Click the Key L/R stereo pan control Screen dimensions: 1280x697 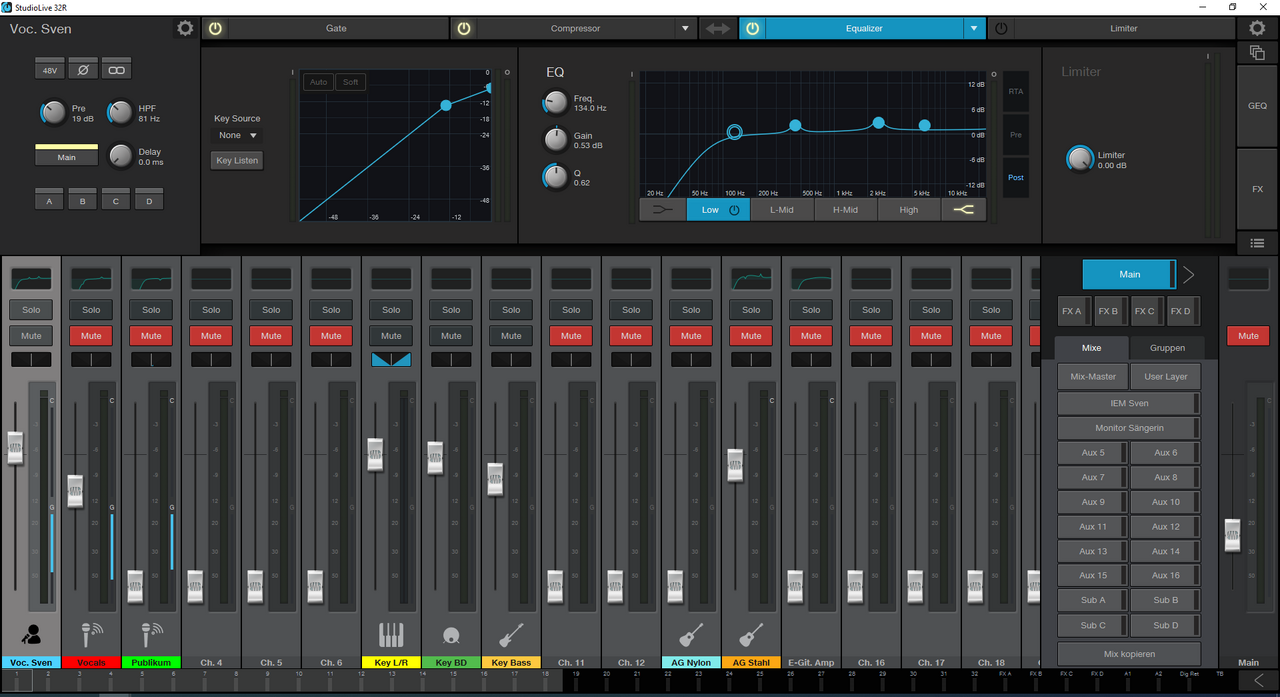(x=391, y=359)
